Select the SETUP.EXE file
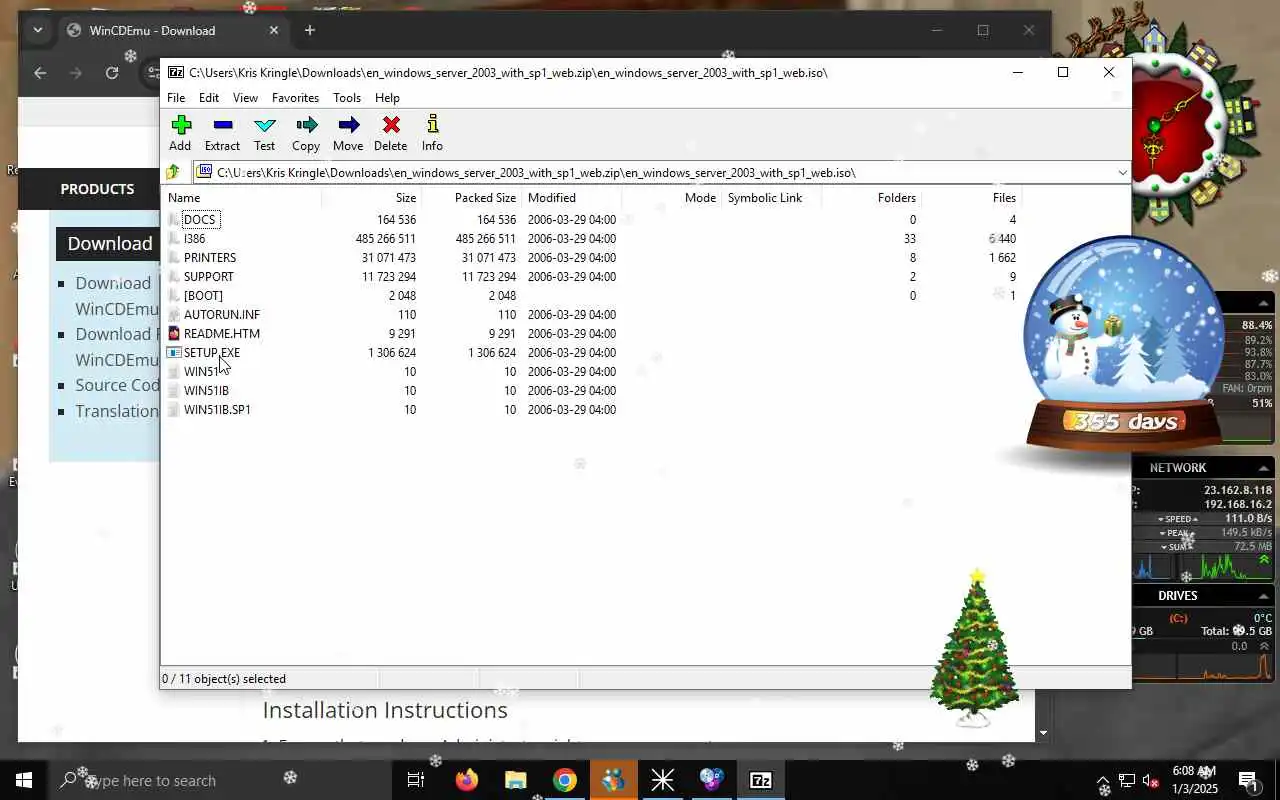This screenshot has height=800, width=1280. 211,352
